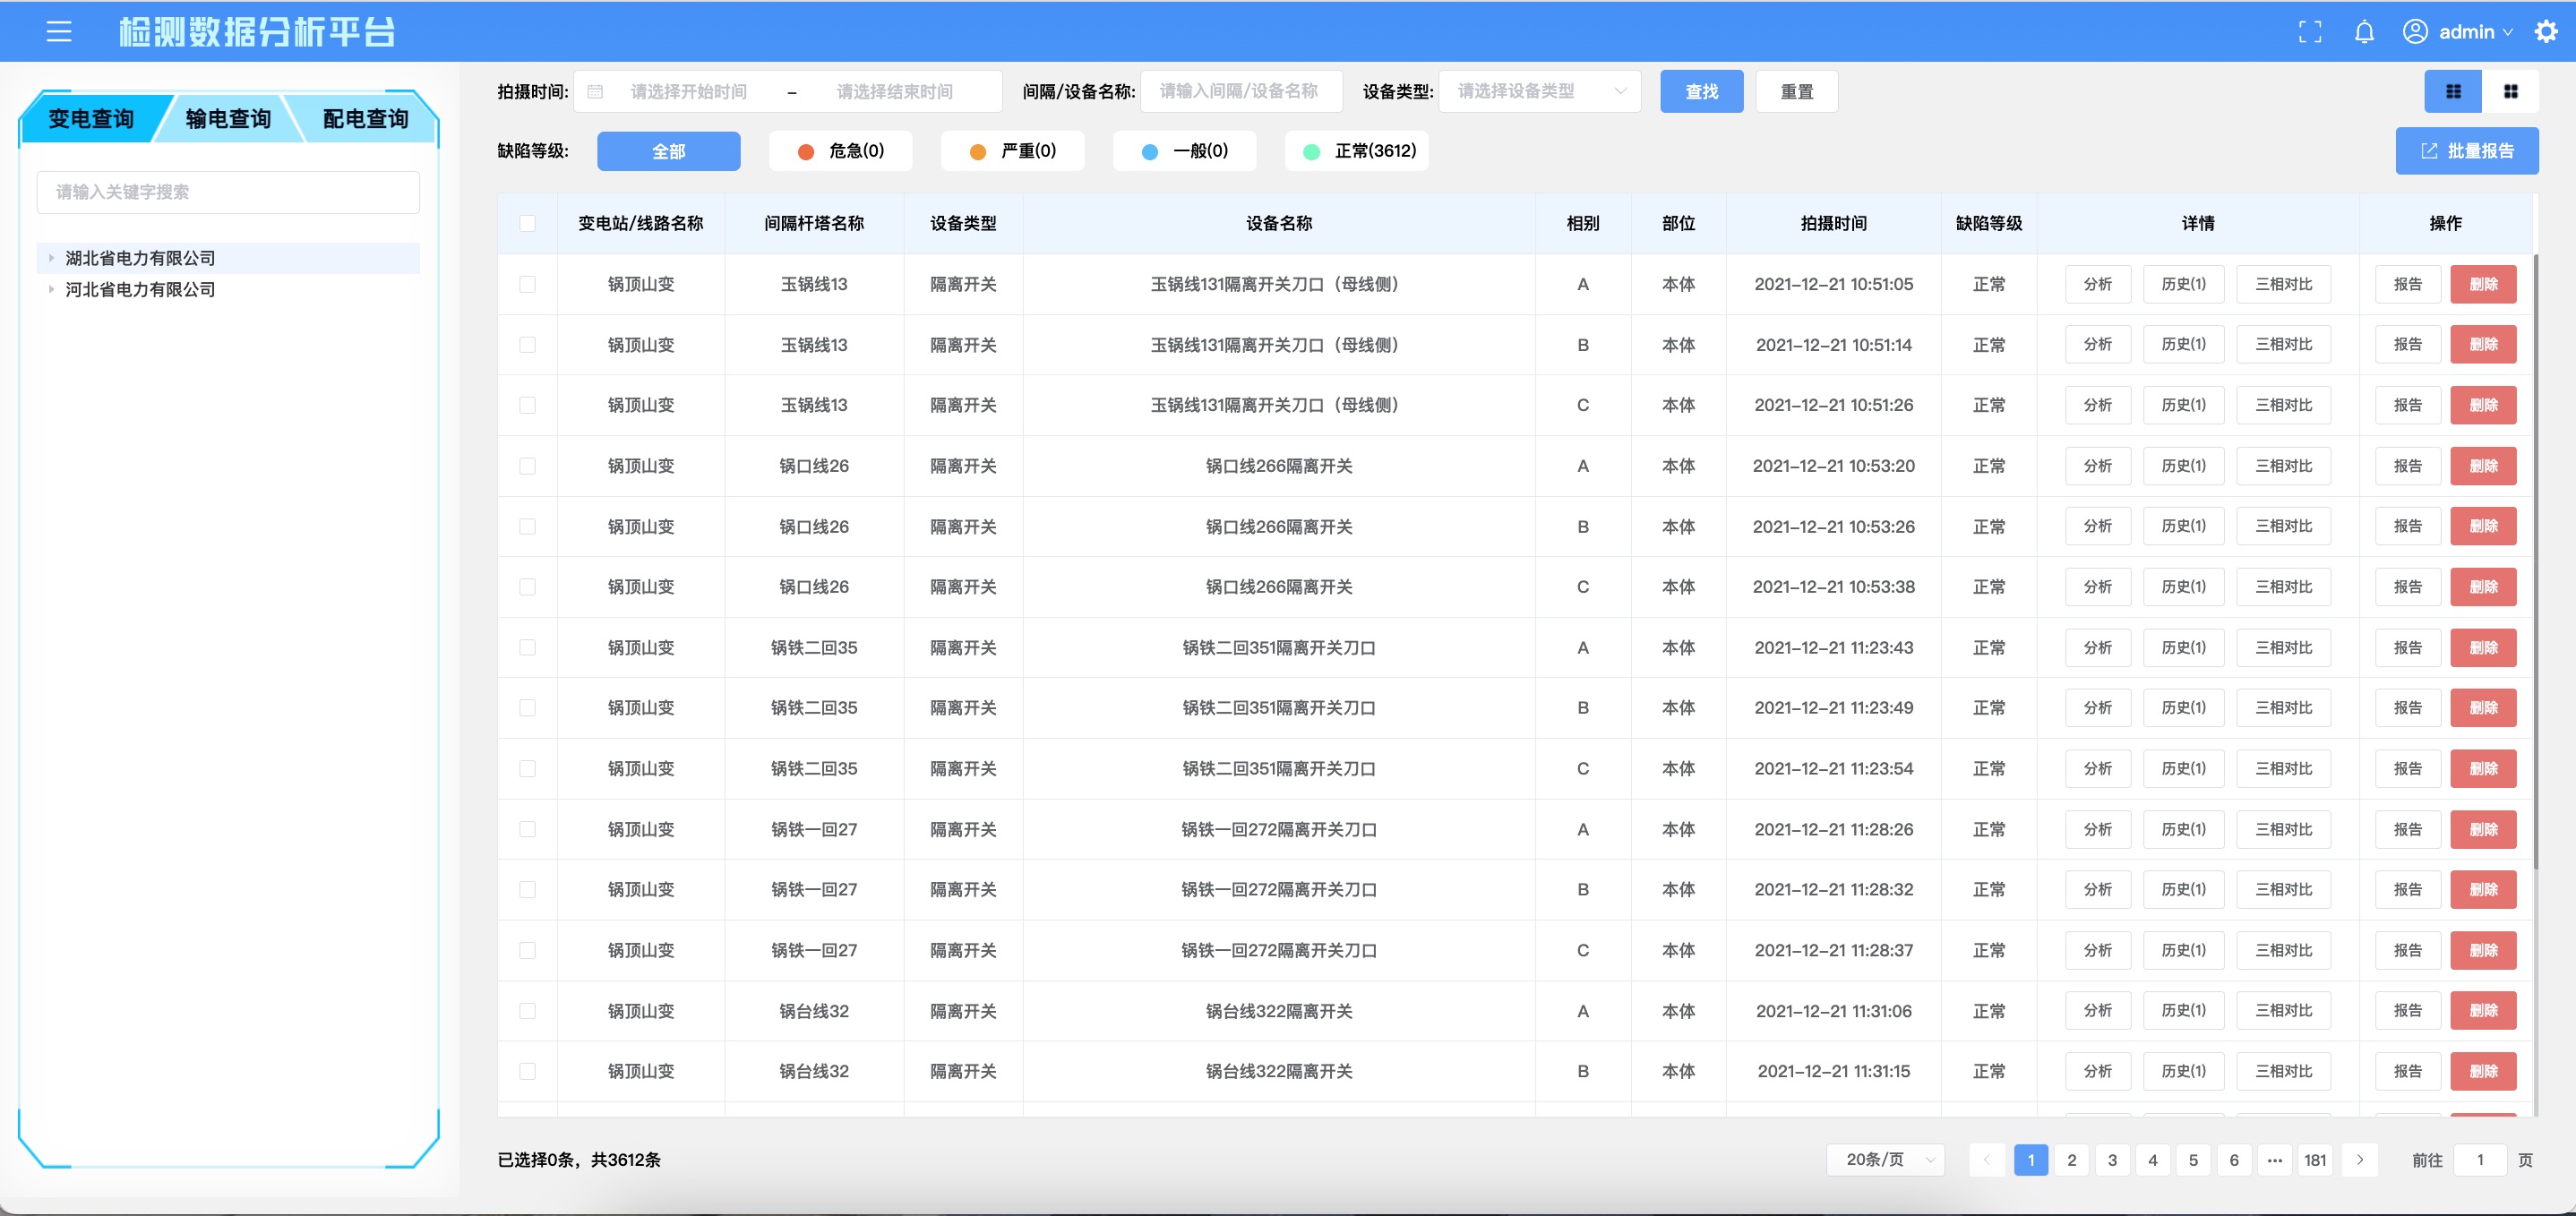
Task: Open the 20条/页 page size dropdown
Action: click(x=1885, y=1160)
